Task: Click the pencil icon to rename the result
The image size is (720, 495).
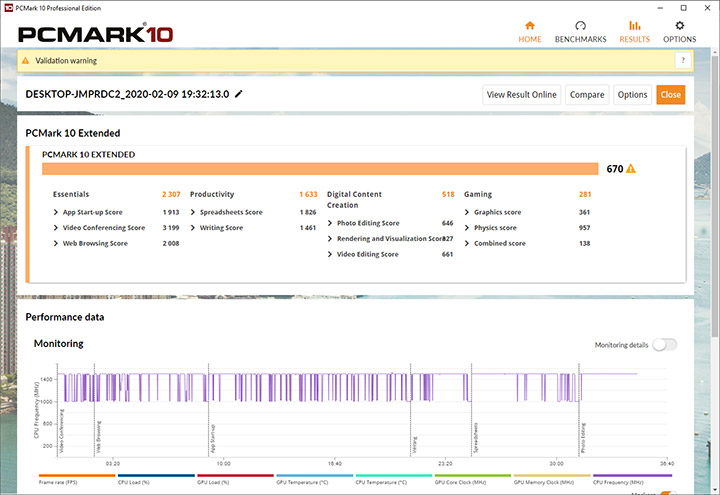Action: pyautogui.click(x=238, y=94)
